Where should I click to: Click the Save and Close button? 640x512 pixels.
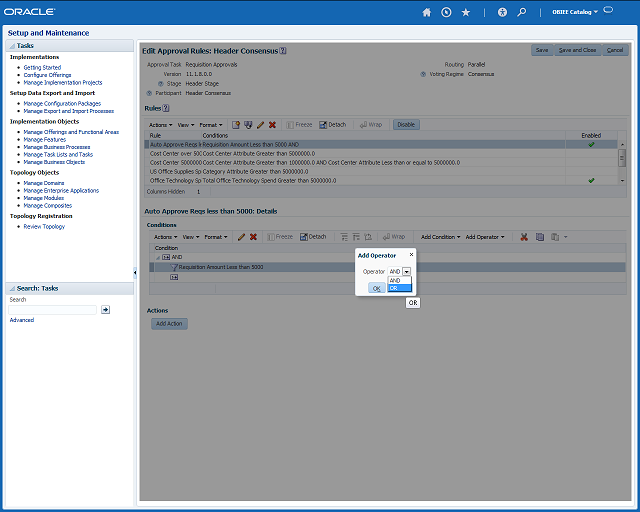click(577, 50)
